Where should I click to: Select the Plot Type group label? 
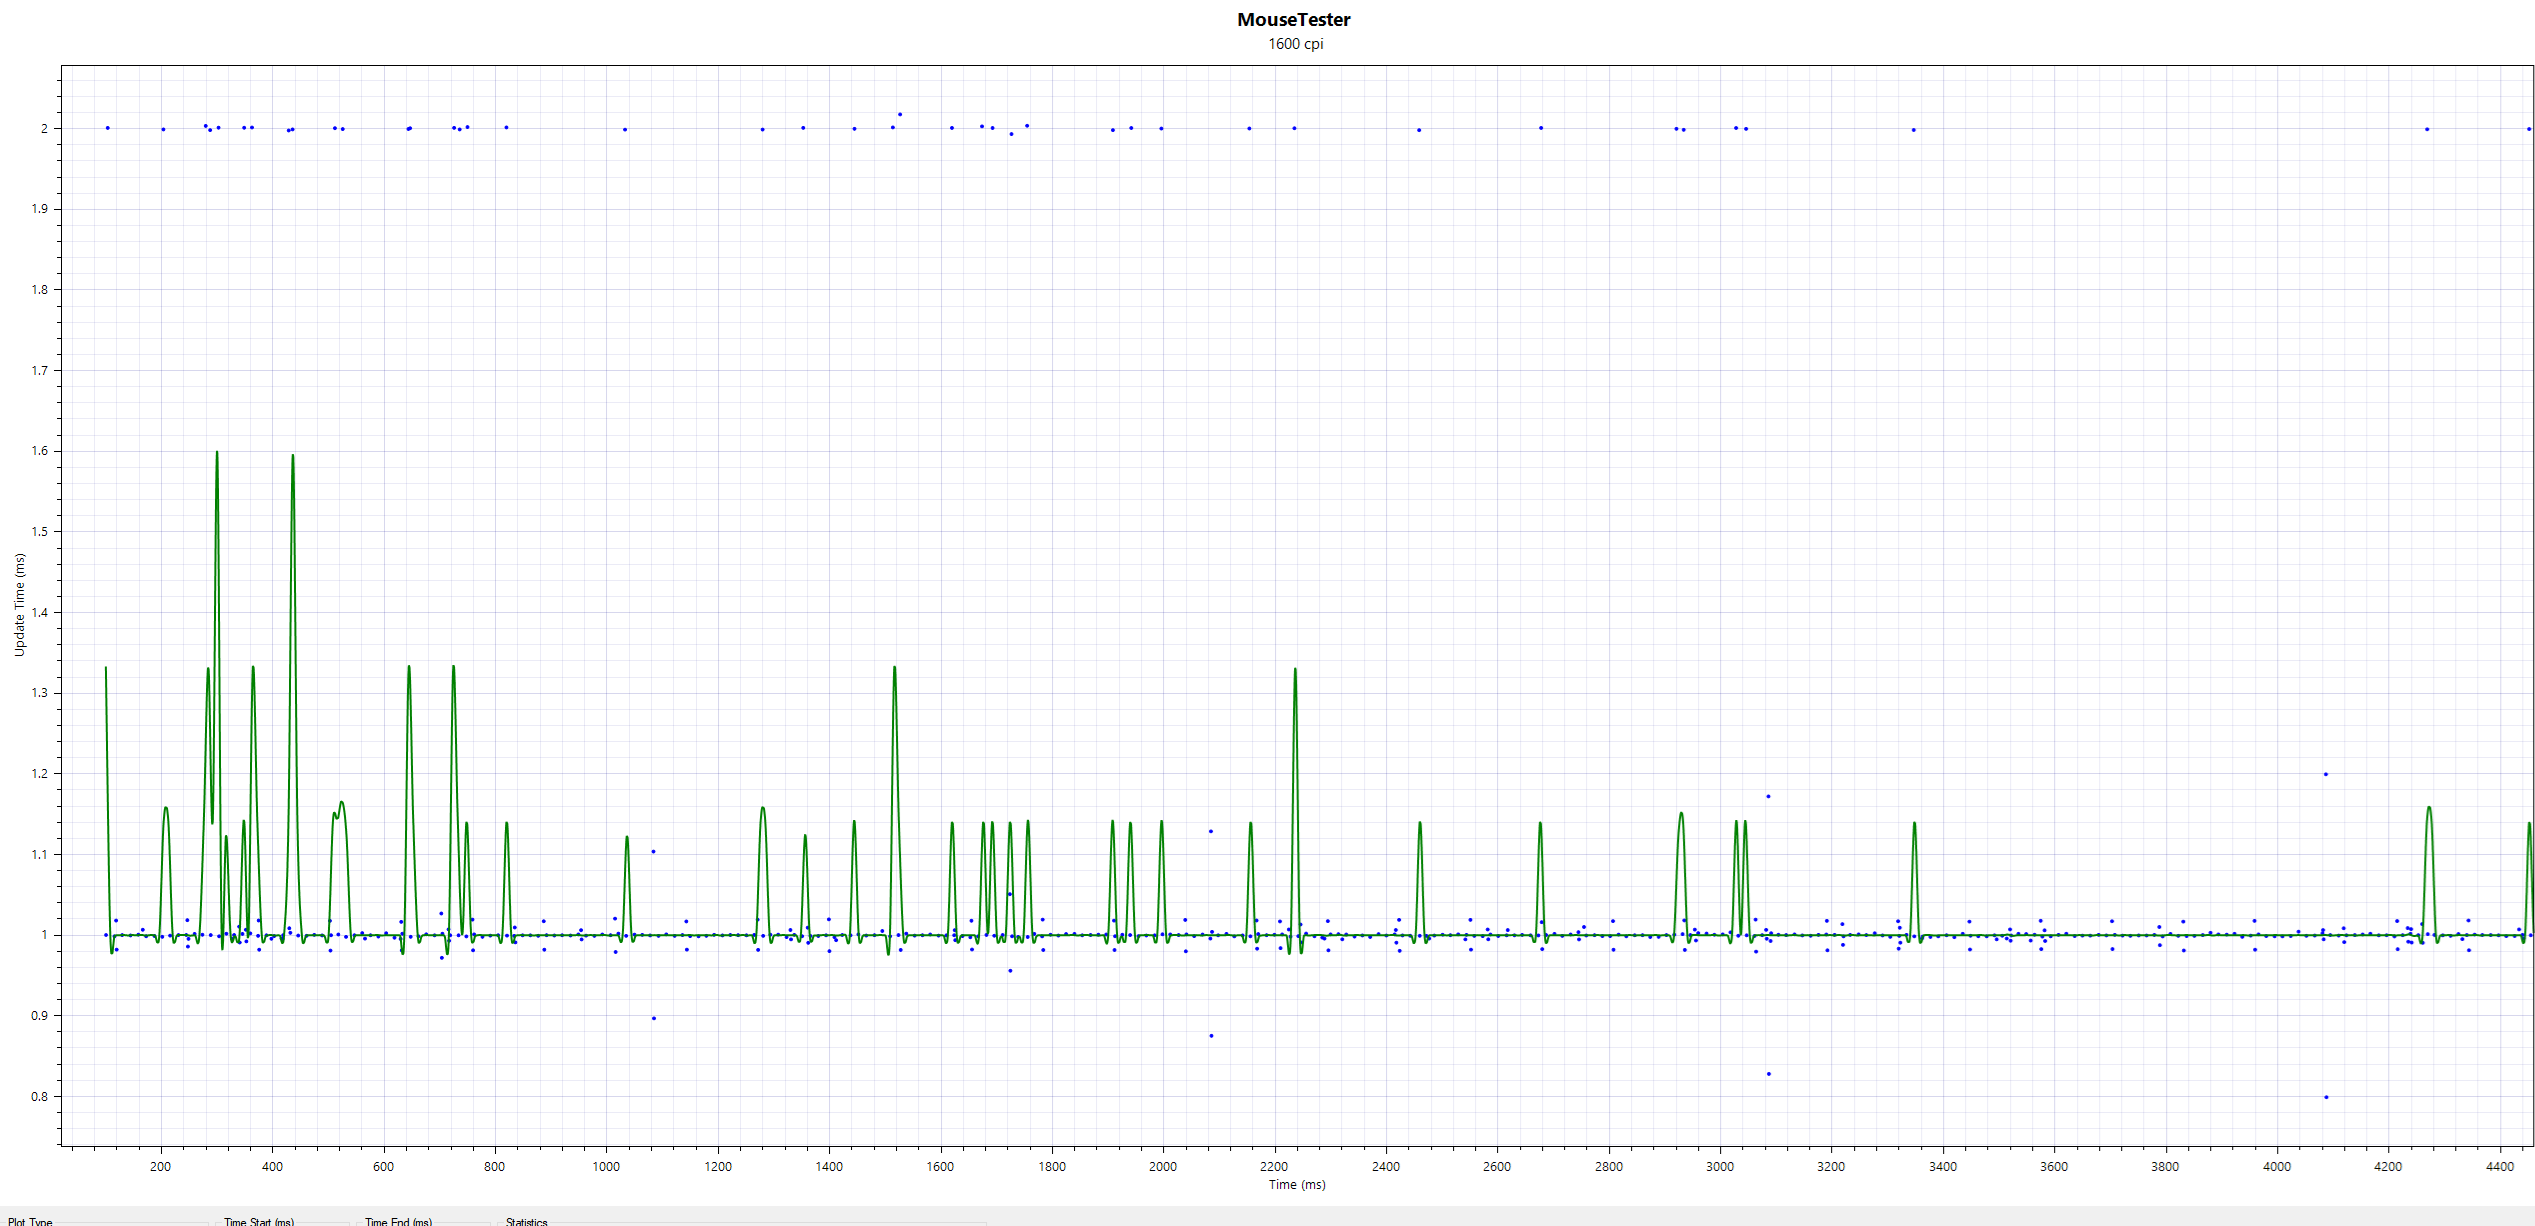[x=29, y=1221]
